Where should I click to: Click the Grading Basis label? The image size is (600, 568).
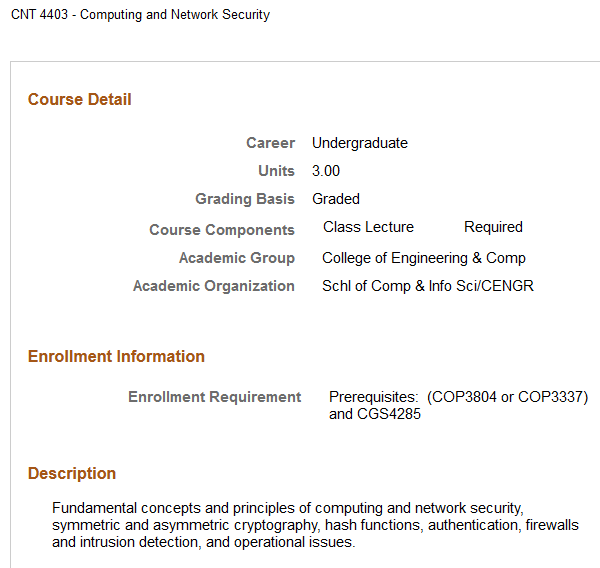coord(245,199)
